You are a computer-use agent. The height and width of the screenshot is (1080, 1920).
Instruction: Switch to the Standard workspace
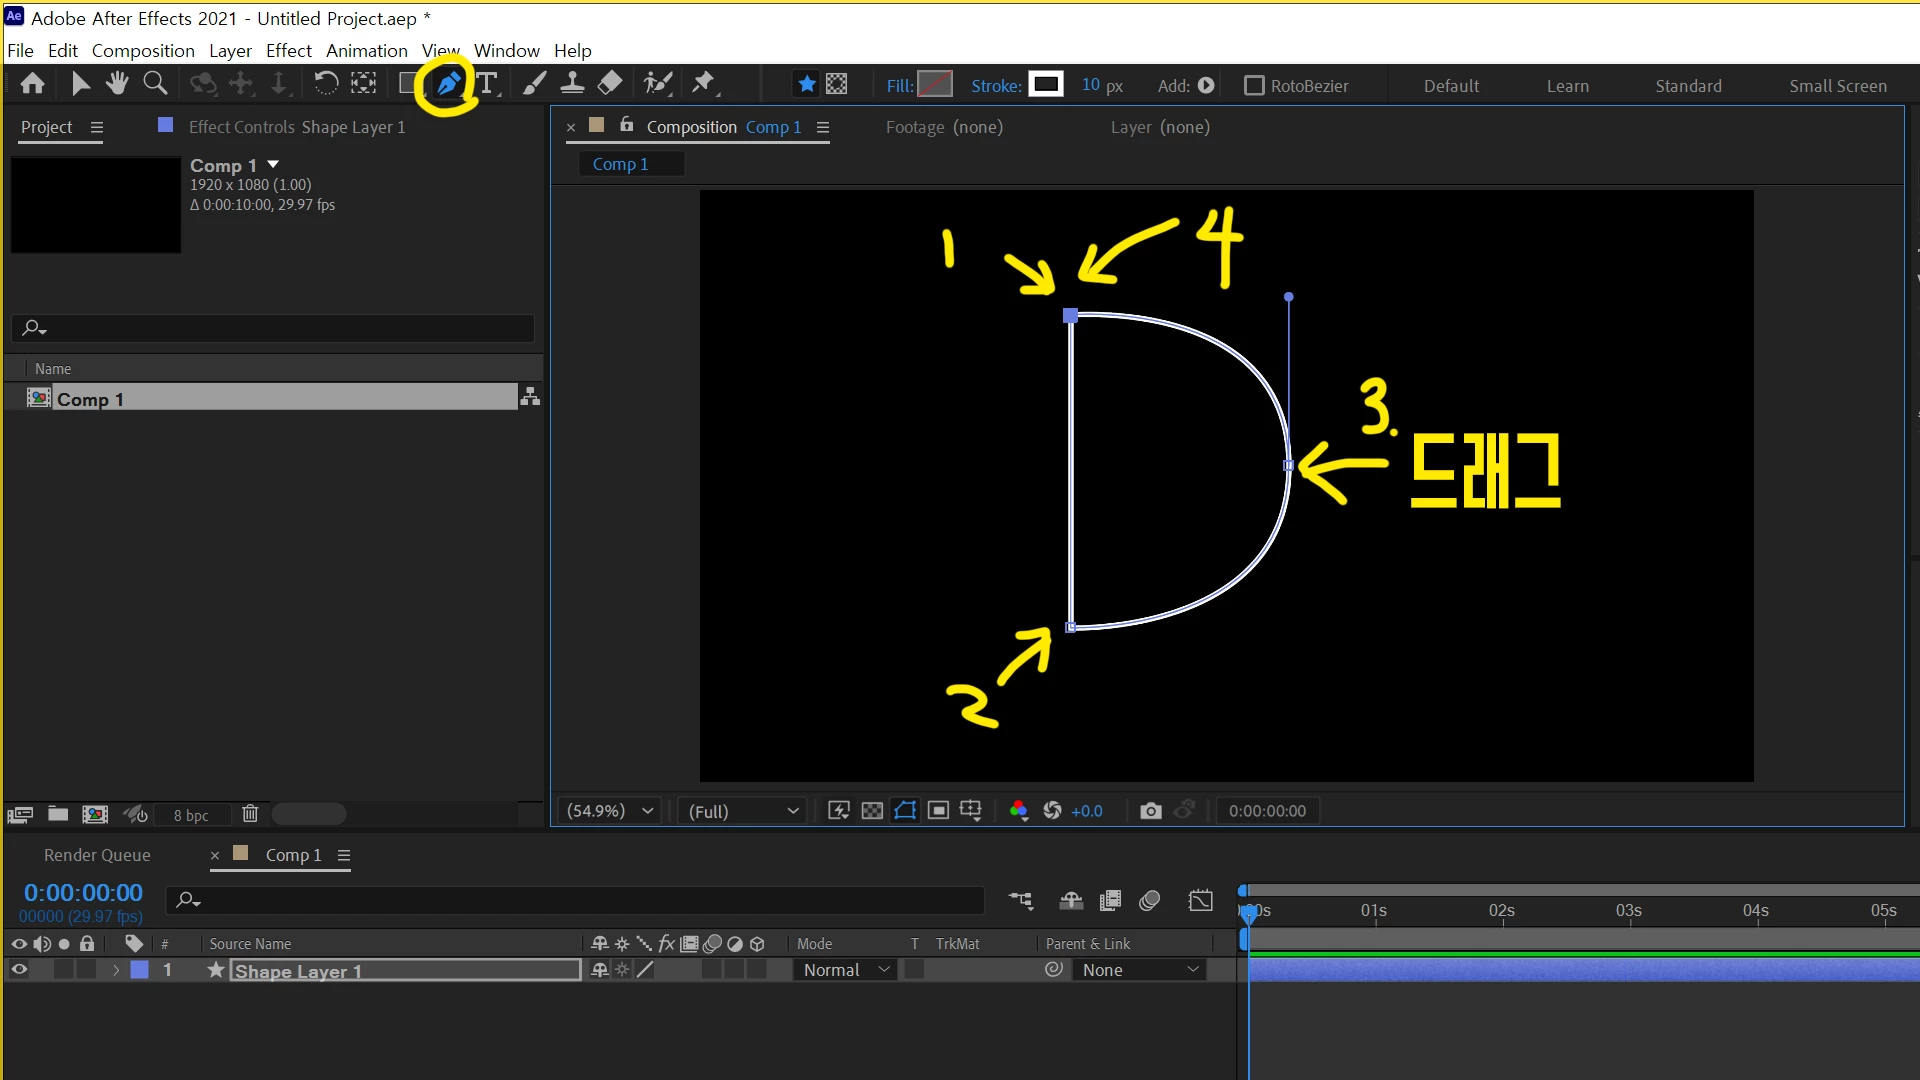(1688, 86)
